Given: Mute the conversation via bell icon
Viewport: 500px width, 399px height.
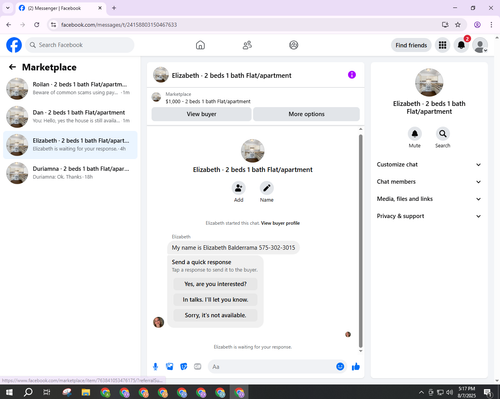Looking at the screenshot, I should pyautogui.click(x=415, y=134).
